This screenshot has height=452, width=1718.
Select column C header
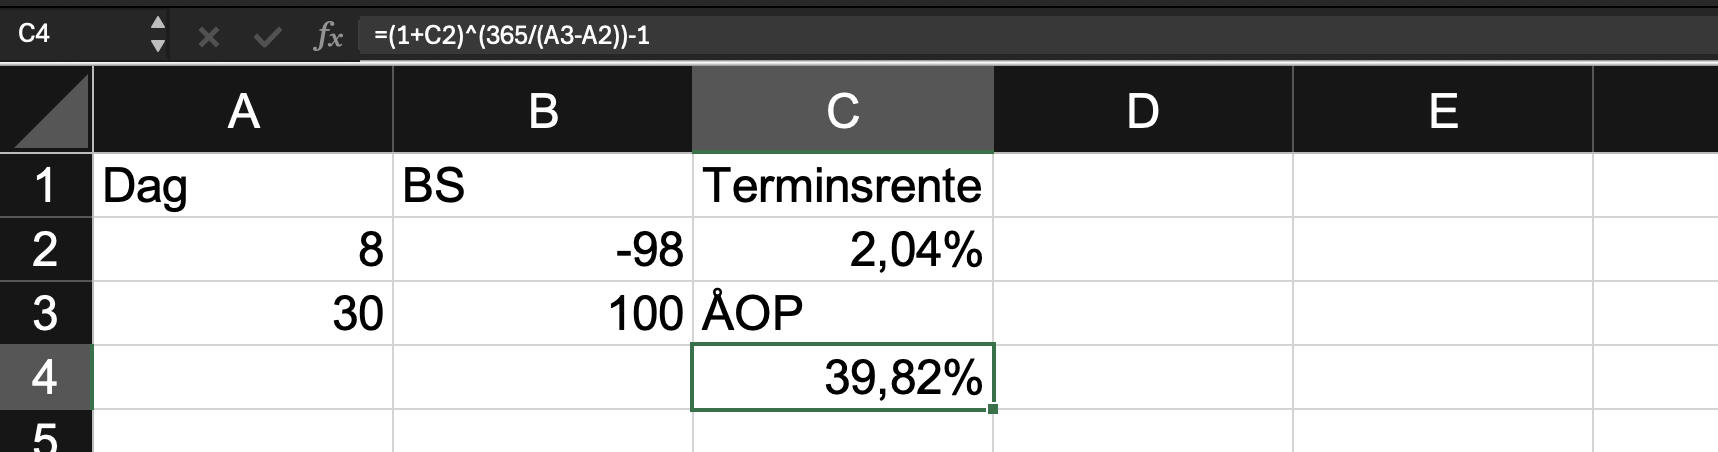[843, 110]
